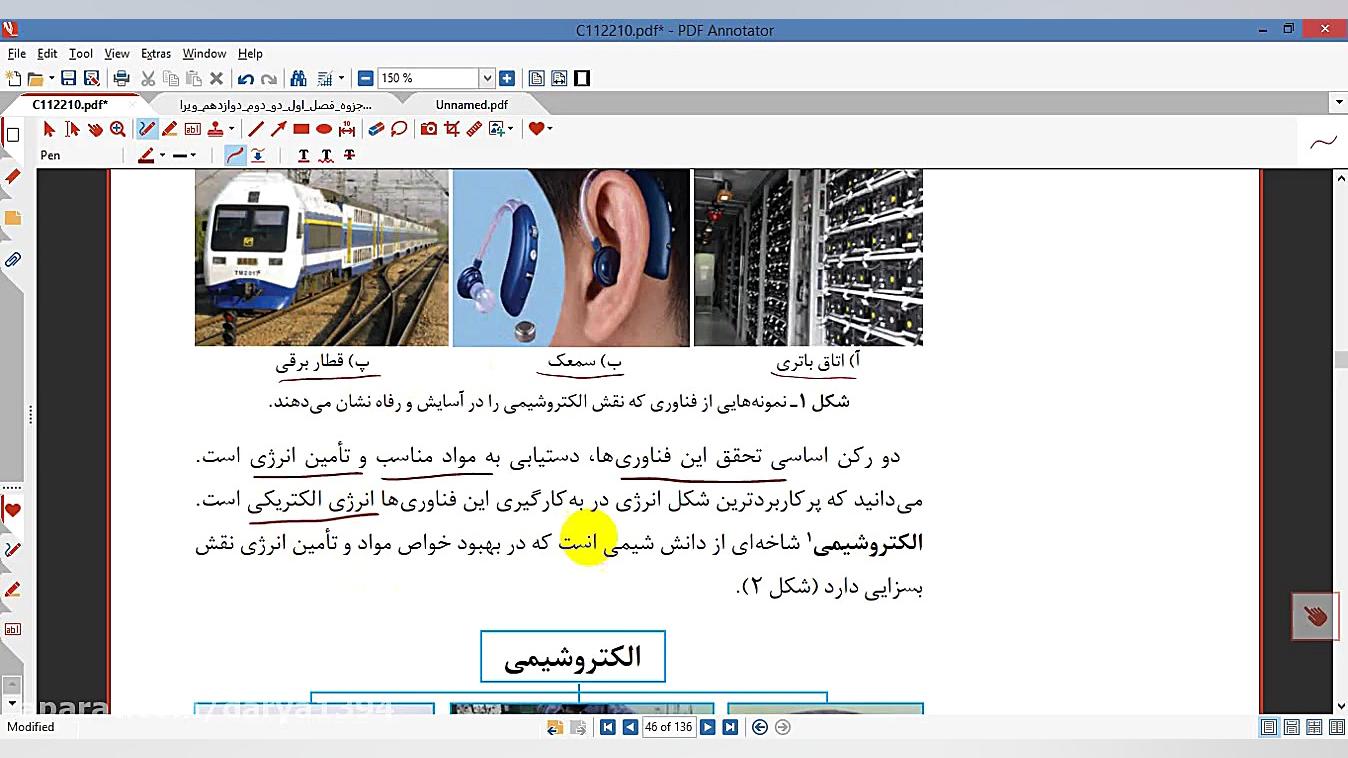Screen dimensions: 1348x758
Task: Go to last page of document
Action: coord(731,727)
